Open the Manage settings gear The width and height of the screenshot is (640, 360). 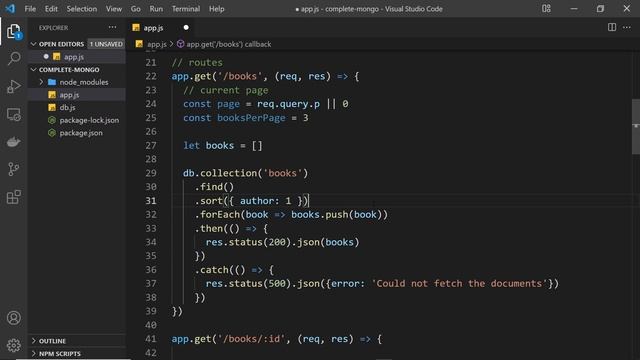coord(13,345)
